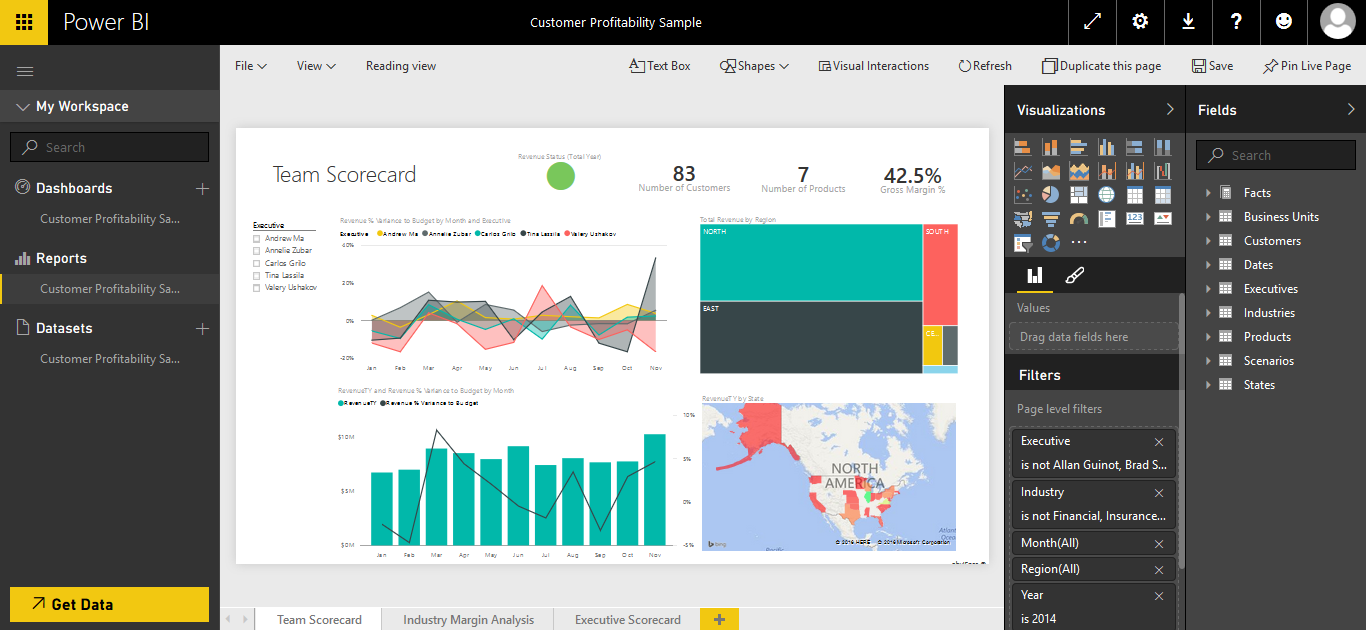Open the Power BI app launcher grid

click(x=24, y=22)
